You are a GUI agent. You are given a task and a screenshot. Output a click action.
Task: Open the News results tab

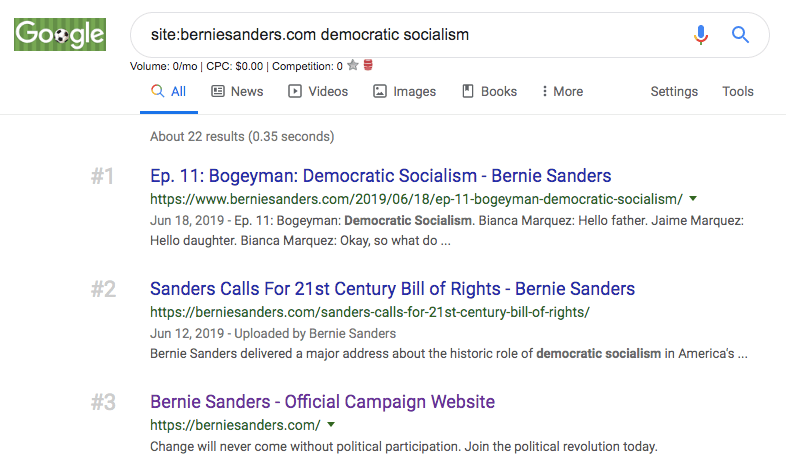(237, 91)
